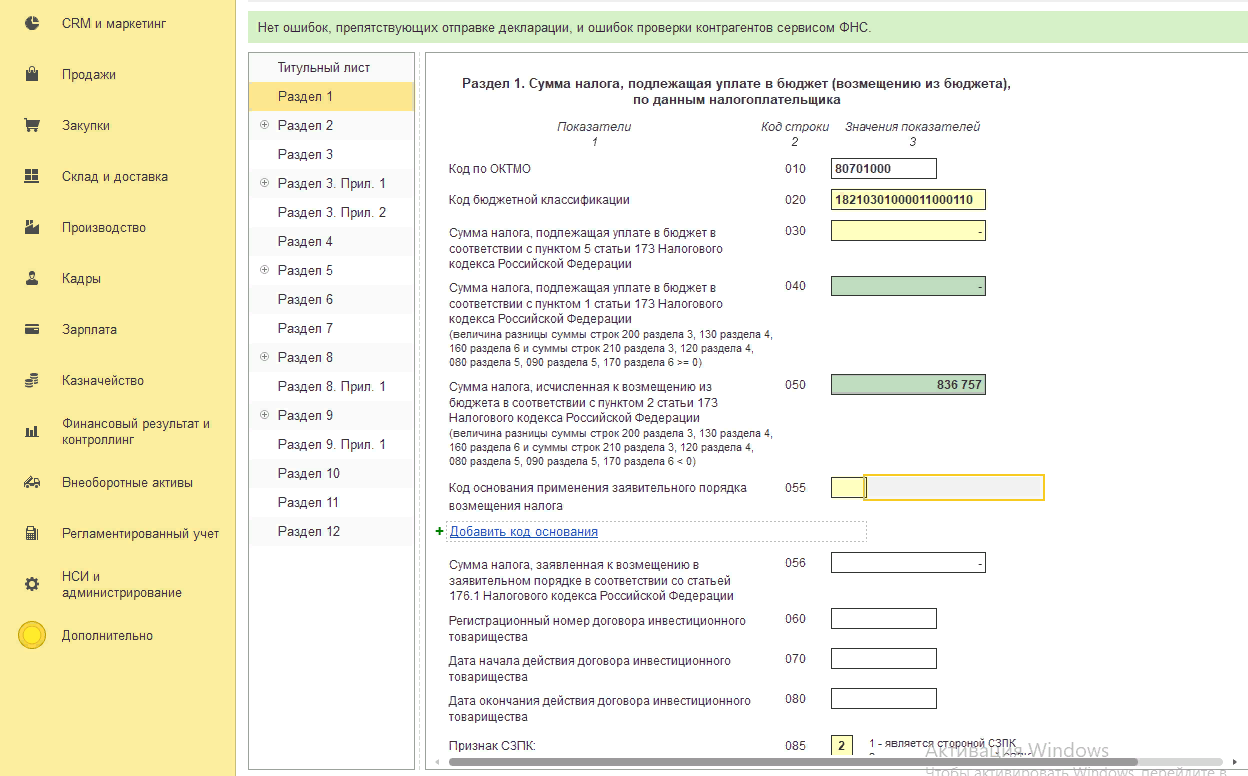Image resolution: width=1248 pixels, height=776 pixels.
Task: Click the green no-errors notification bar
Action: [x=748, y=28]
